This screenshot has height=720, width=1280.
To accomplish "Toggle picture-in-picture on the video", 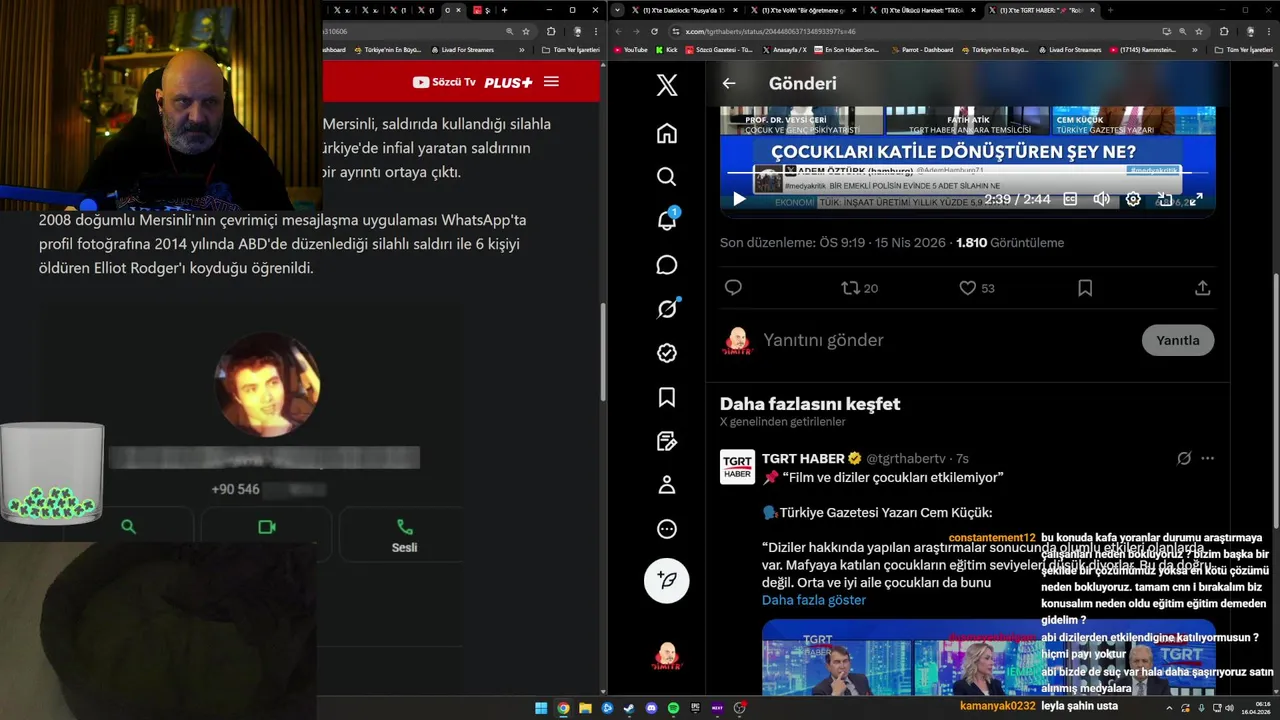I will [x=1165, y=199].
